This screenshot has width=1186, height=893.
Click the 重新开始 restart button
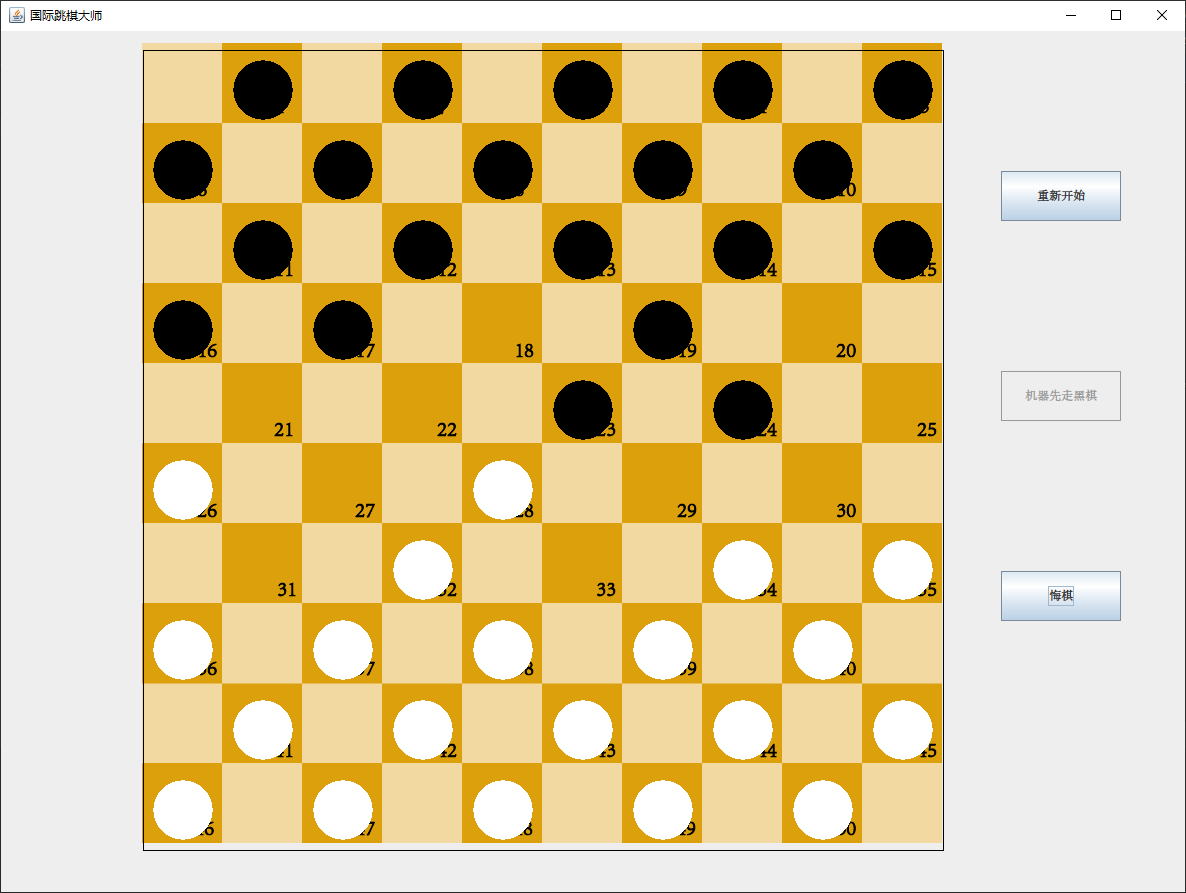(1060, 196)
